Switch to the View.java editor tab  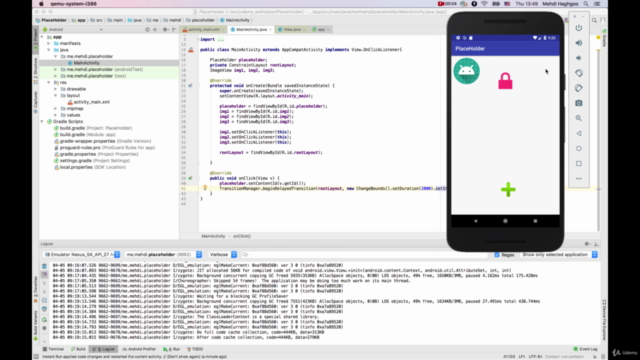[x=291, y=29]
